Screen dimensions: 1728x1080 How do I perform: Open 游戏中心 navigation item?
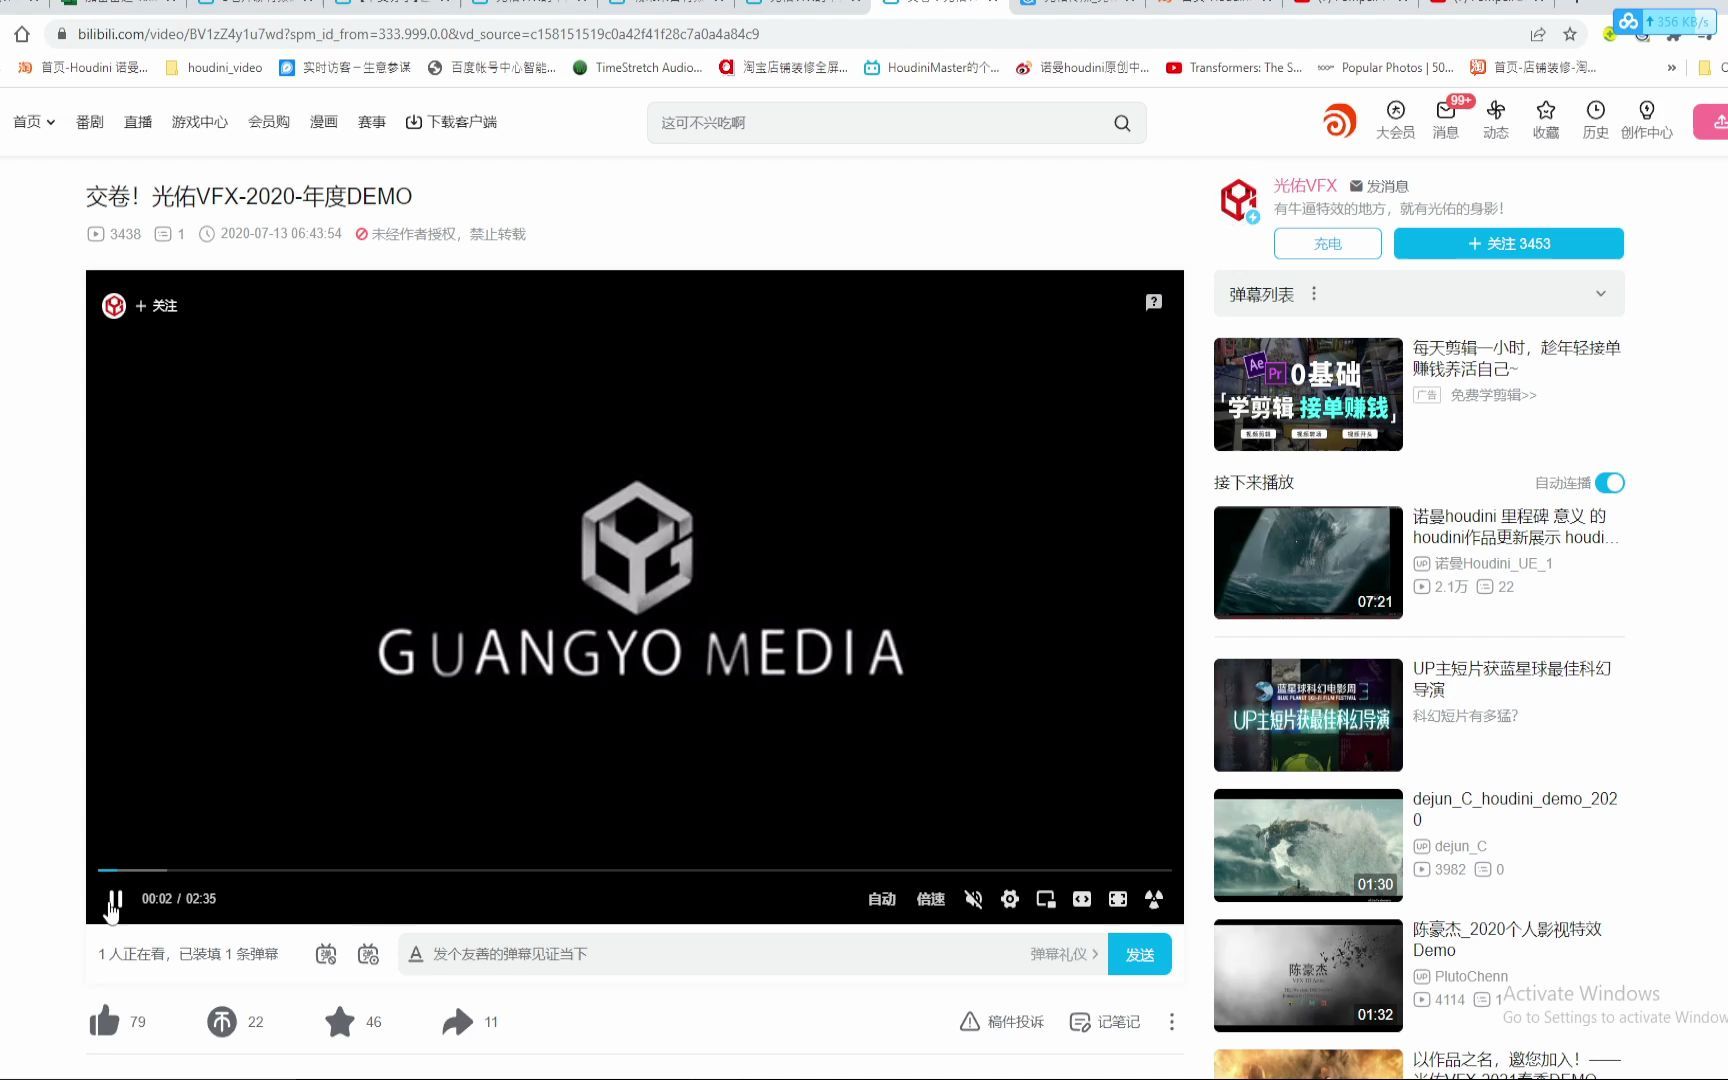point(200,122)
